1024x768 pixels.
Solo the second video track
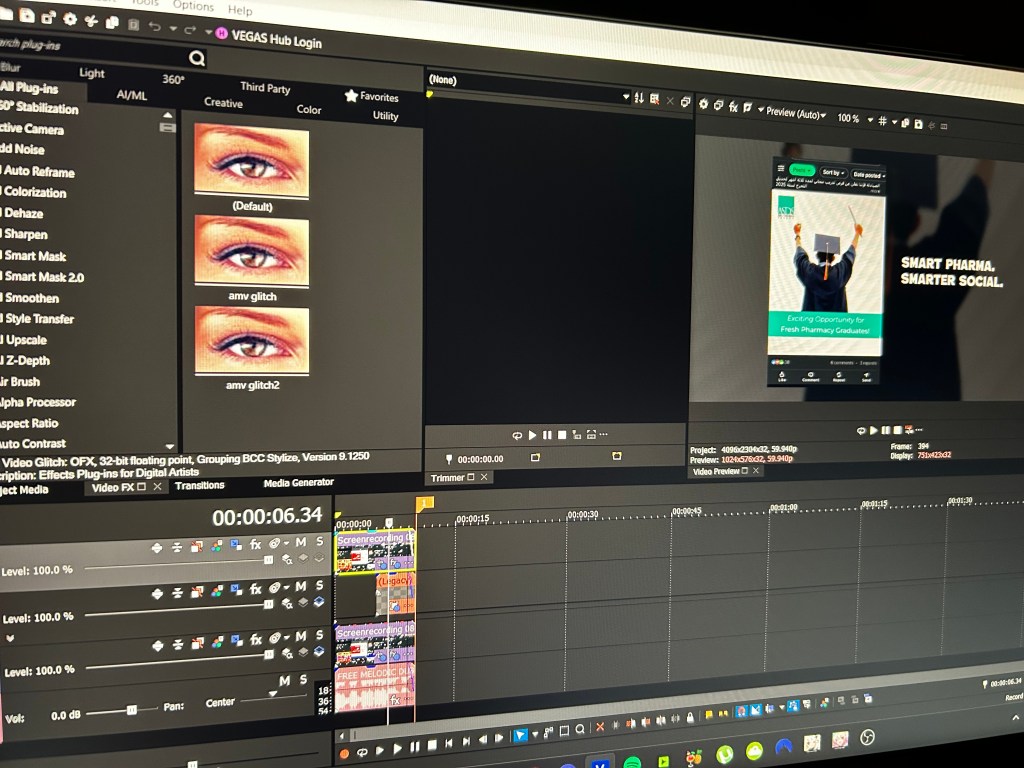coord(320,586)
